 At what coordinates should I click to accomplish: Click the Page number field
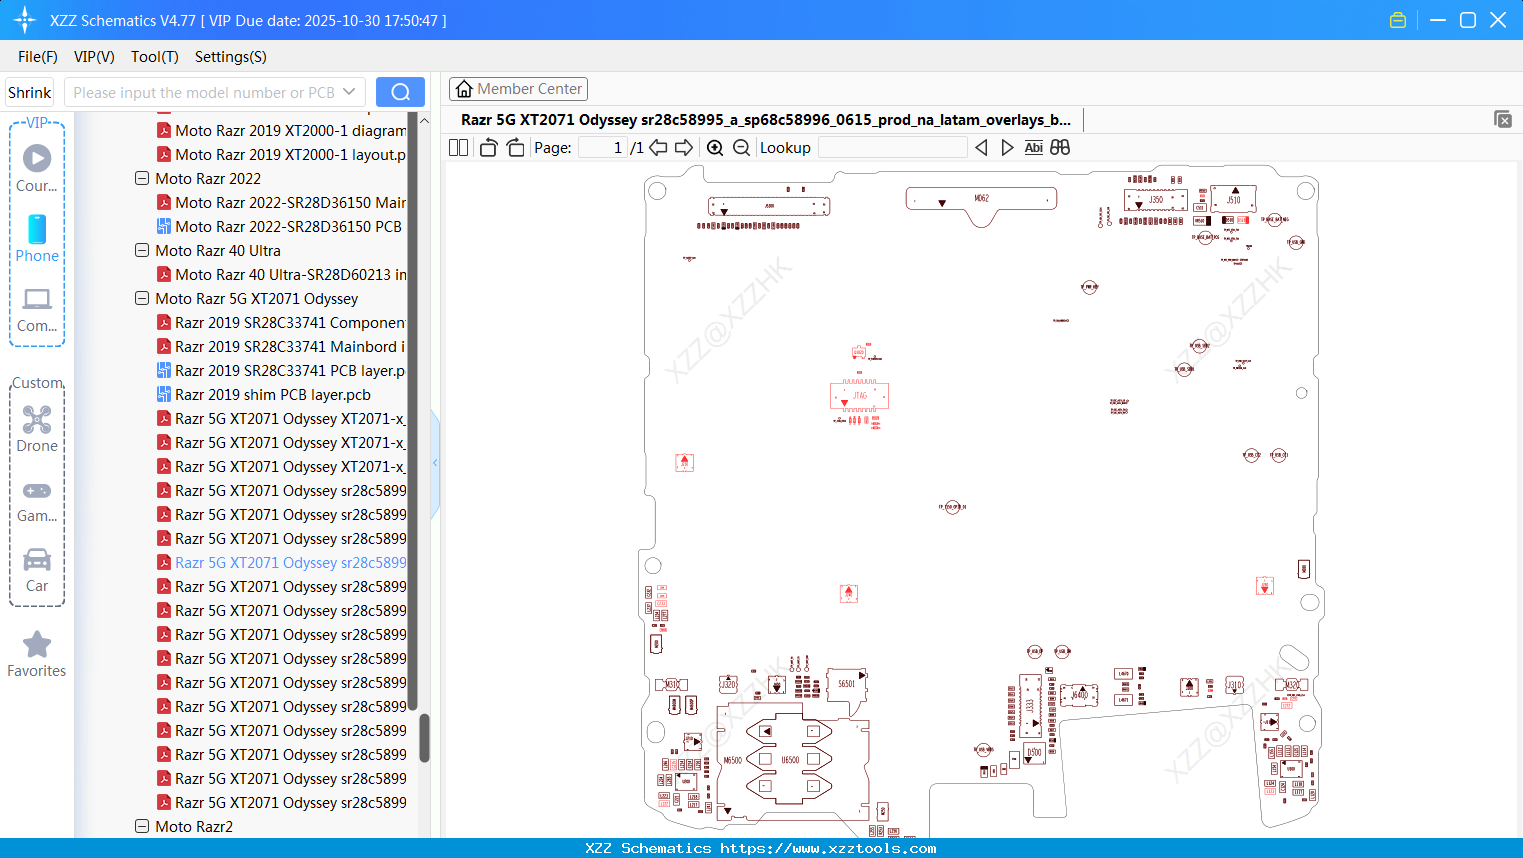(603, 147)
